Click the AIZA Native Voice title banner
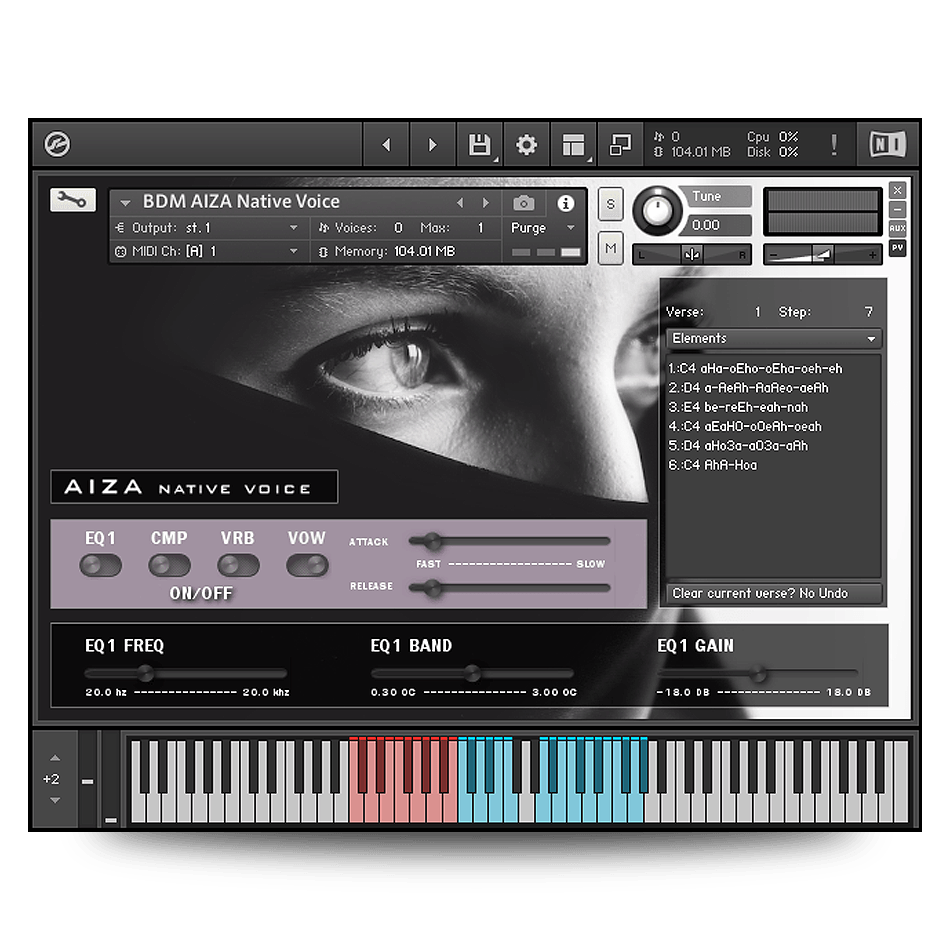Viewport: 950px width, 950px height. (194, 487)
